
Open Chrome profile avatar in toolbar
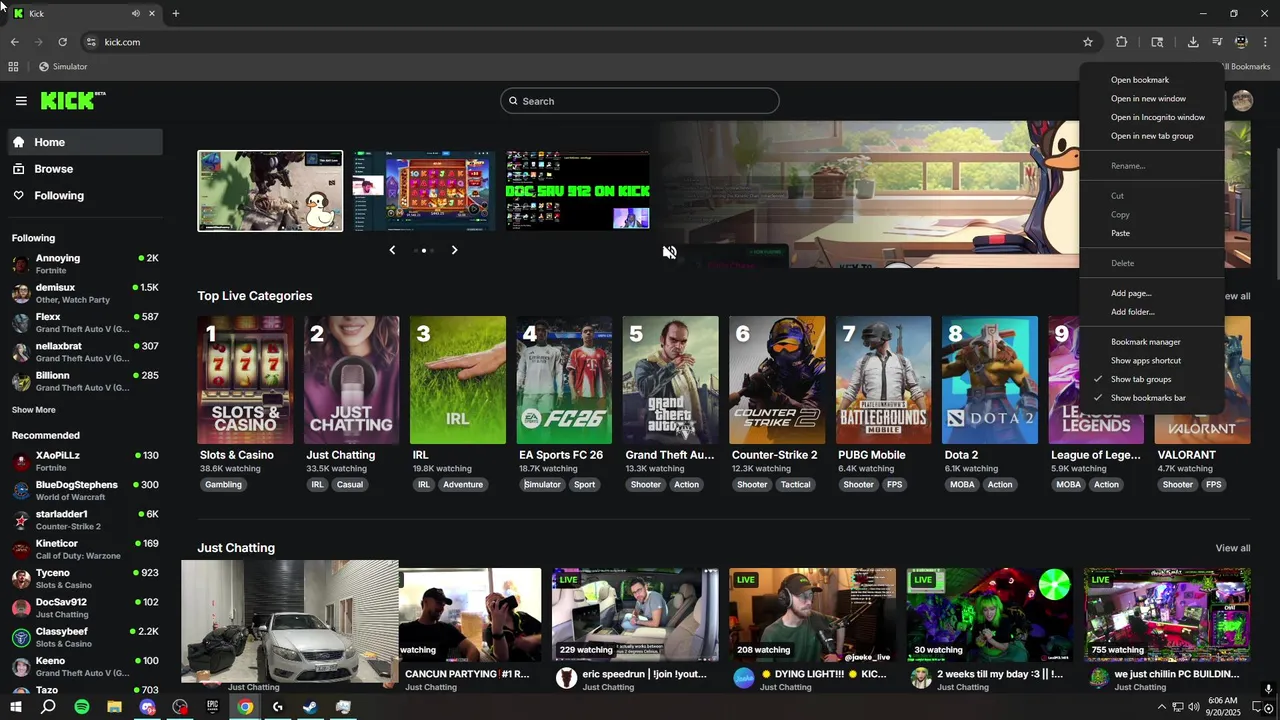coord(1241,42)
